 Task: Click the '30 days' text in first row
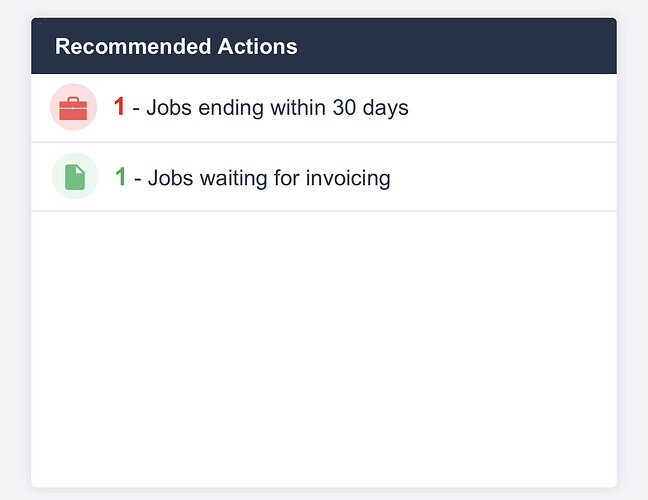[x=371, y=108]
